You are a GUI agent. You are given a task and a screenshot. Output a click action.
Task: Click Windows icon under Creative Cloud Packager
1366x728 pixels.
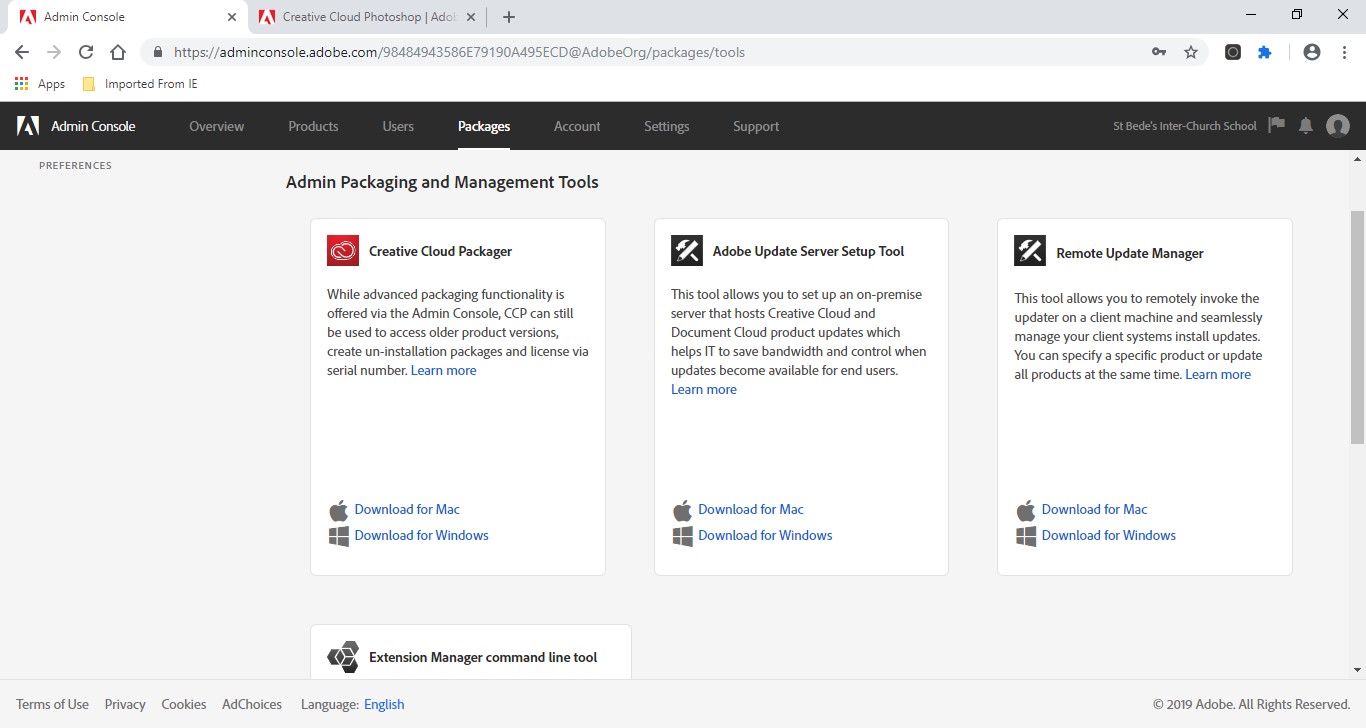(339, 536)
